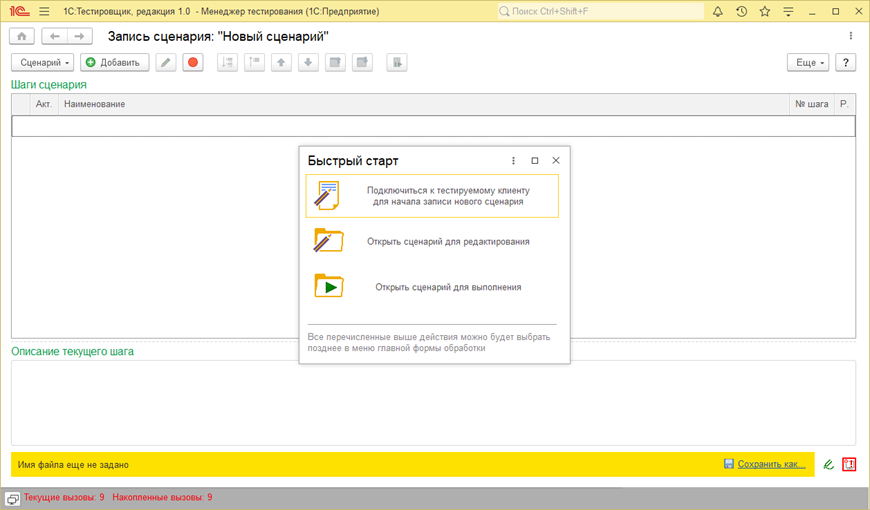
Task: Click the search field Поиск Ctrl+Shift+F
Action: [598, 12]
